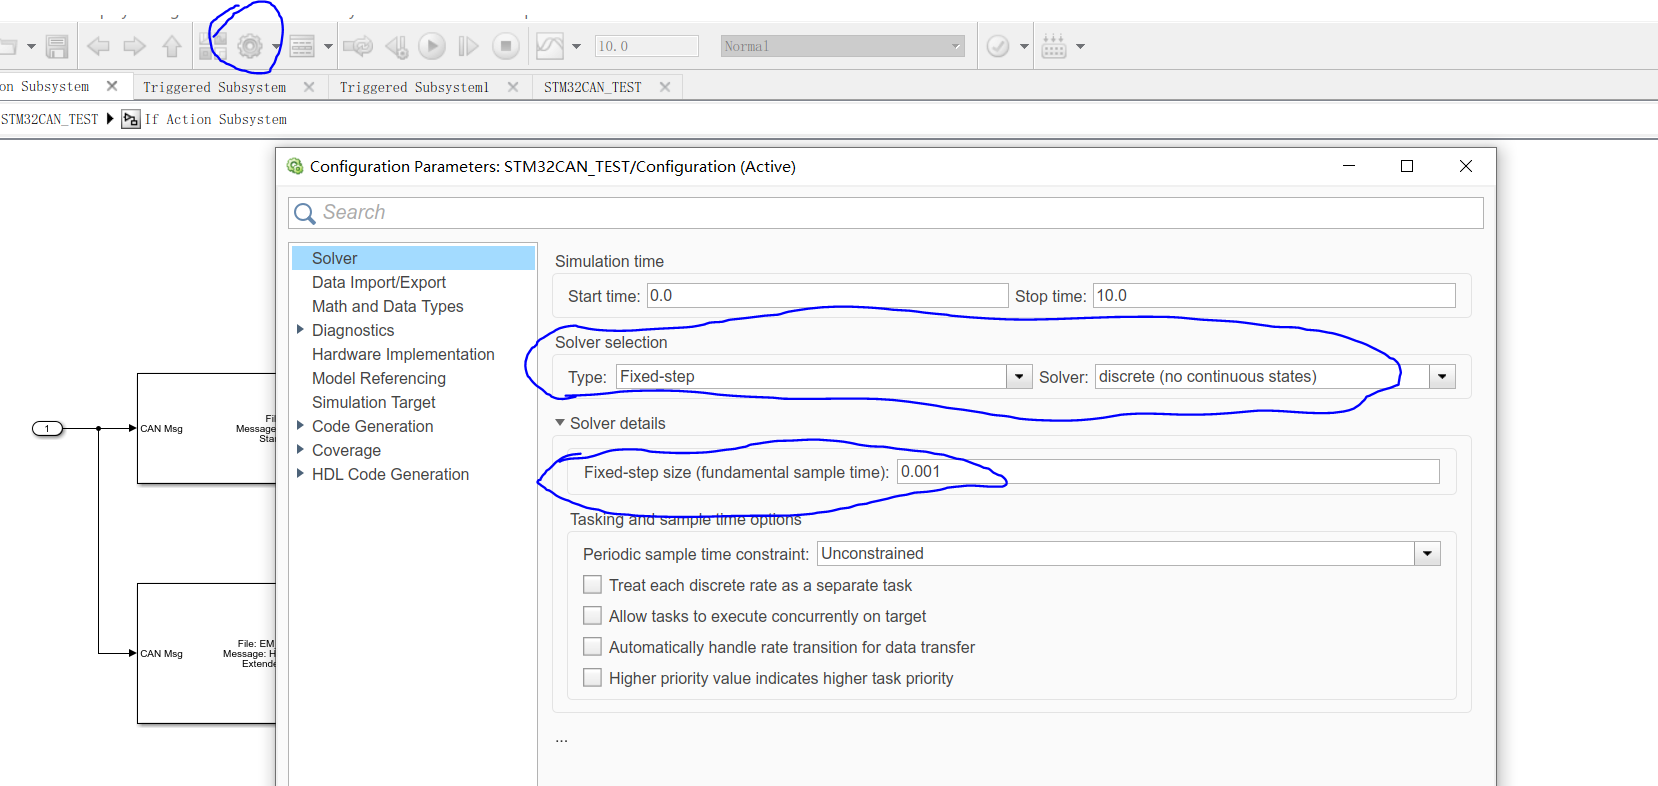Open dropdown arrow next to Build Model

click(x=1080, y=46)
